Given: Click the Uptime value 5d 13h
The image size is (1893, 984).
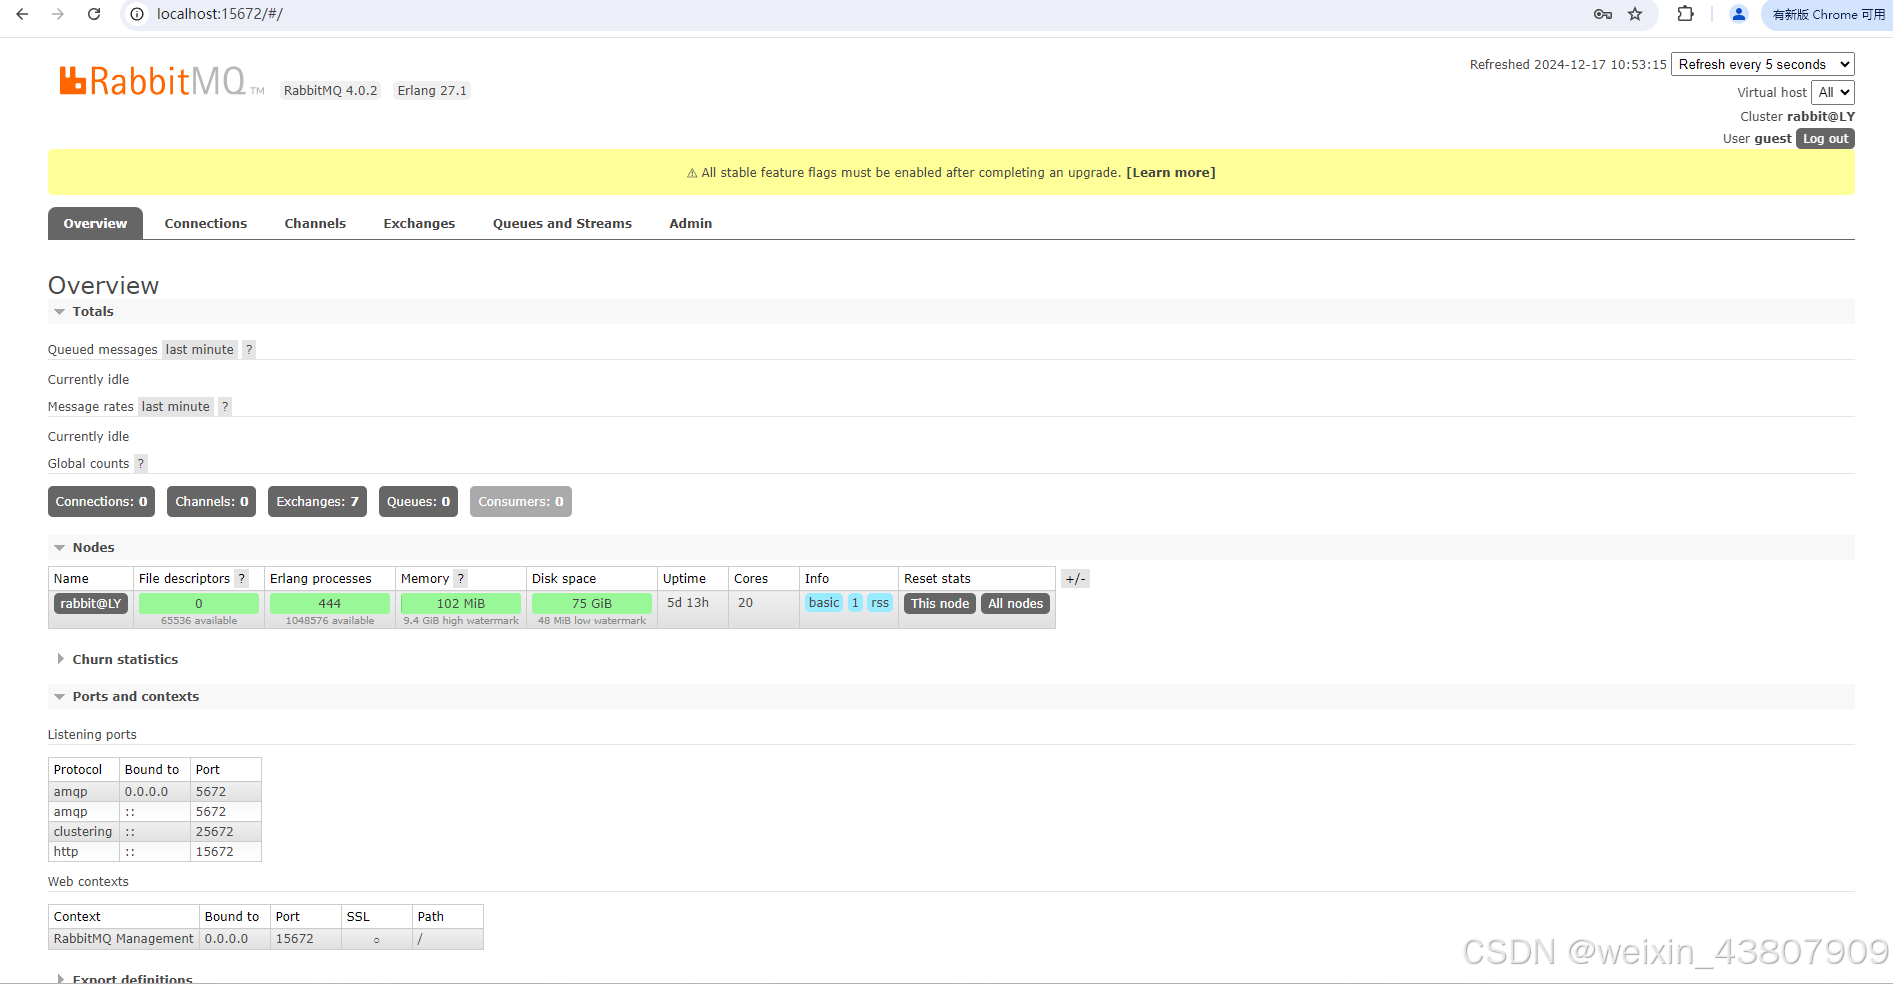Looking at the screenshot, I should coord(688,602).
